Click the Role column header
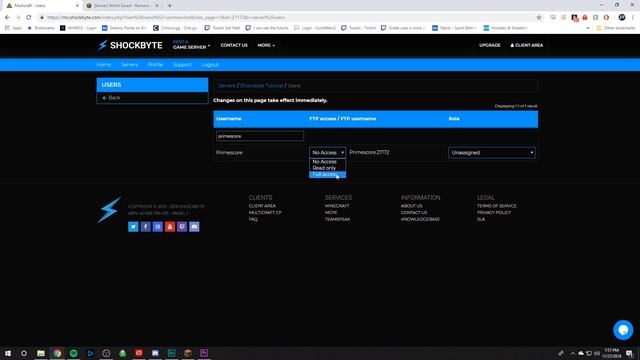This screenshot has height=360, width=640. click(454, 119)
